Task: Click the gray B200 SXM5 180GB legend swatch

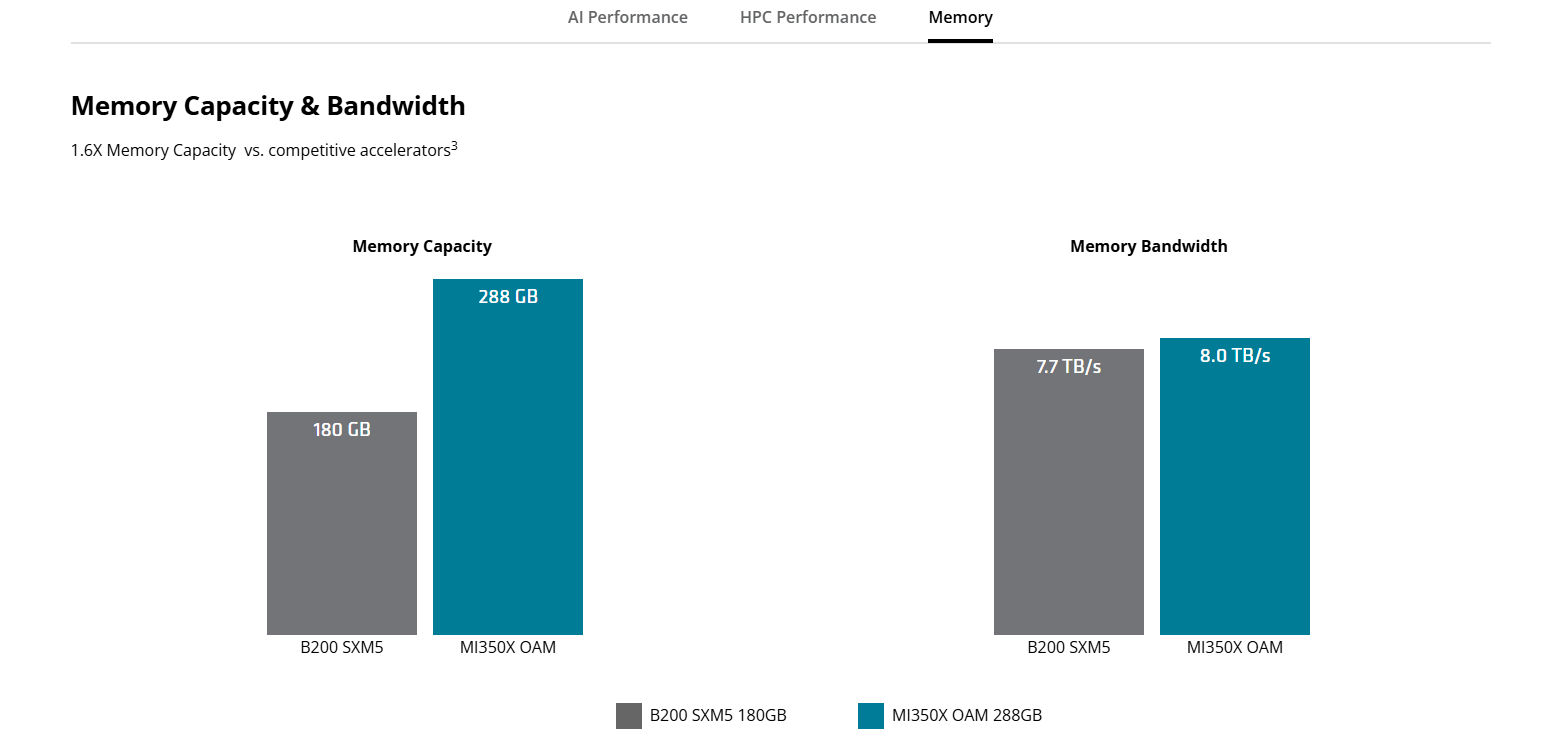Action: (x=629, y=716)
